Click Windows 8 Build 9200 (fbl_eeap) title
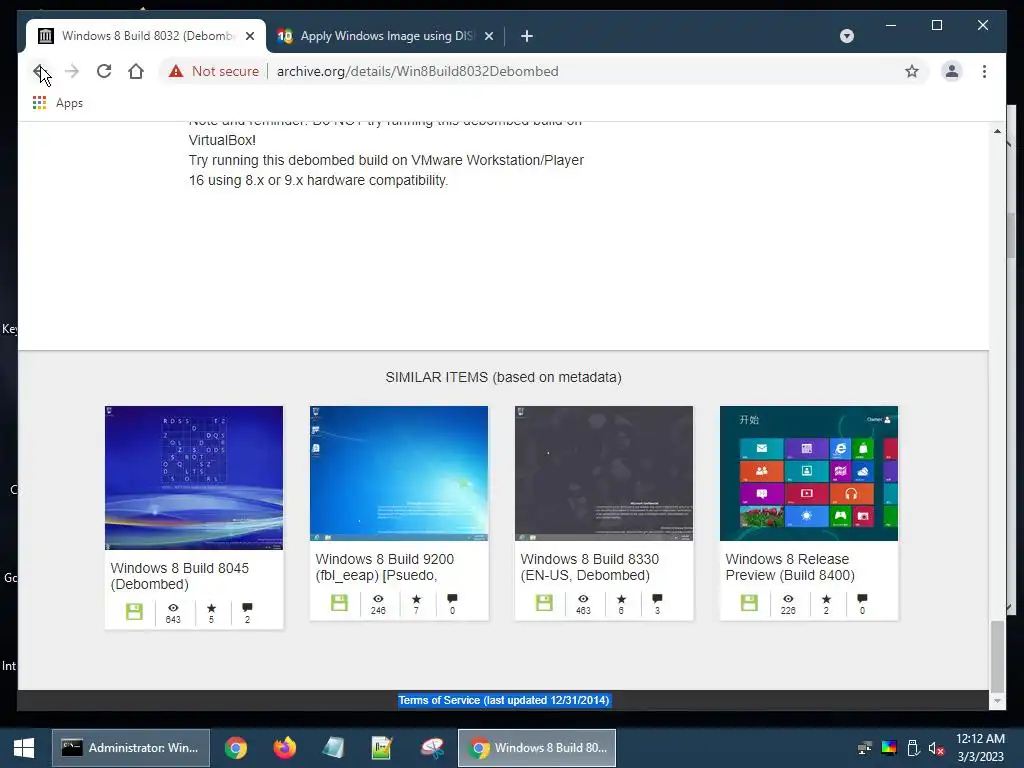The width and height of the screenshot is (1024, 768). click(x=385, y=567)
